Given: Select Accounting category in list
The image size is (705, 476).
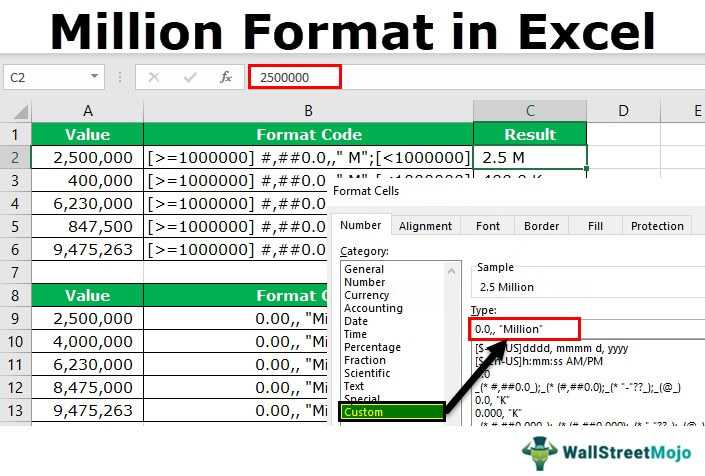Looking at the screenshot, I should point(373,308).
